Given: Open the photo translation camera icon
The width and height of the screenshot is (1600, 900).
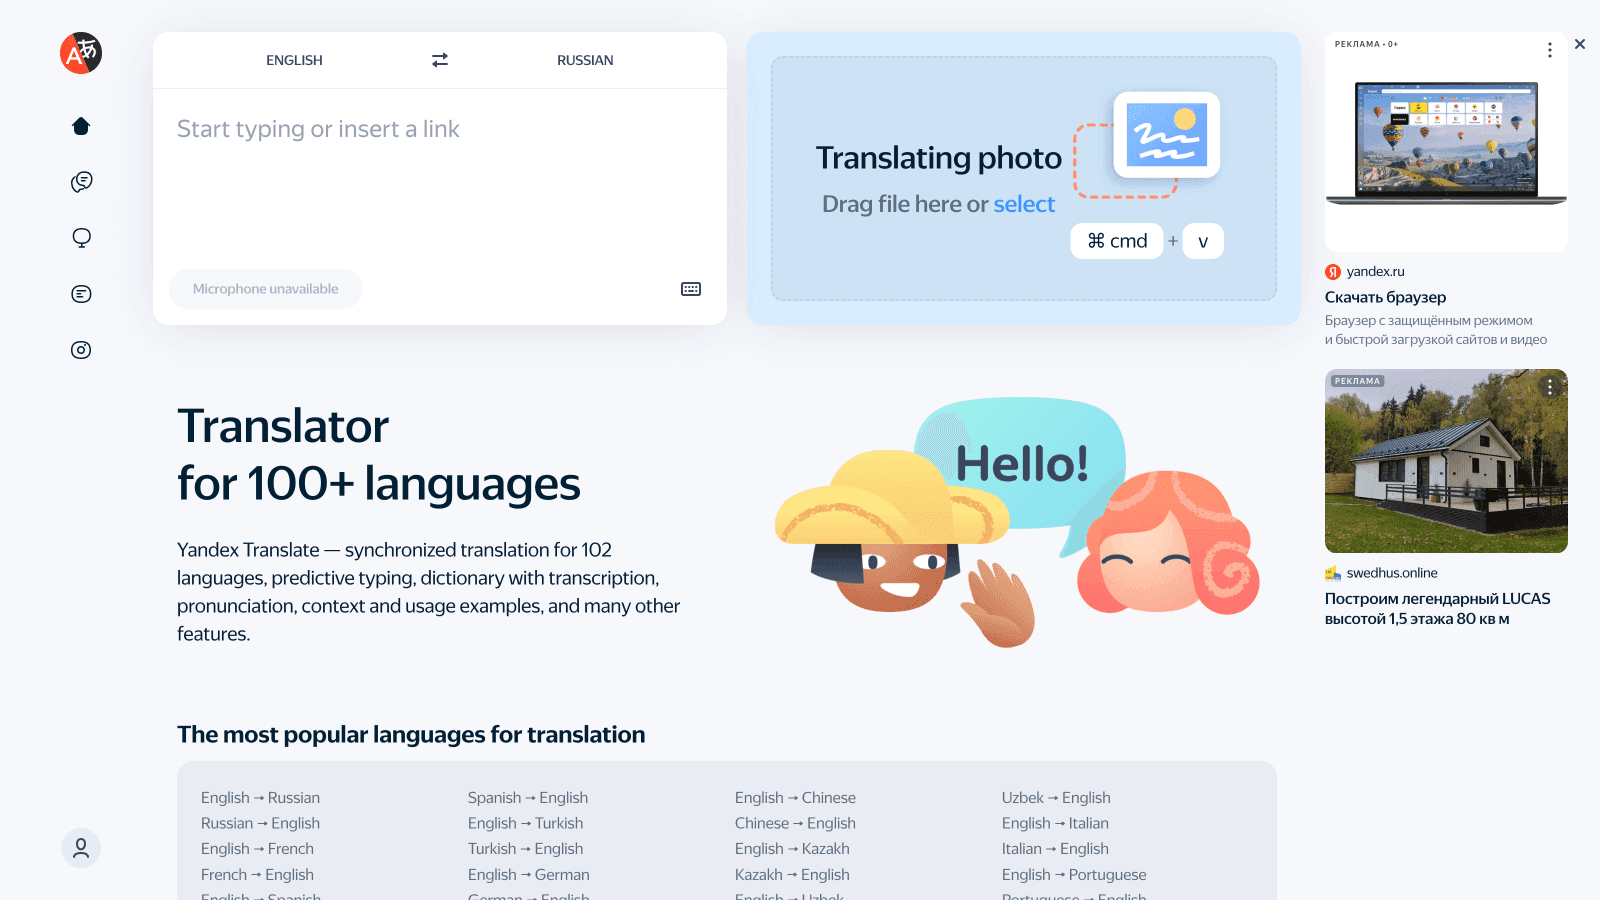Looking at the screenshot, I should [81, 350].
